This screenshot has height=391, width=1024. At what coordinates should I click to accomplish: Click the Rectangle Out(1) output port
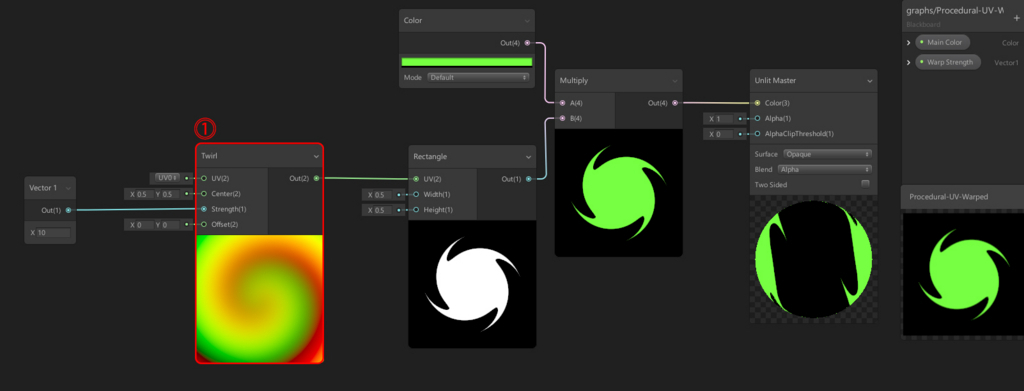[x=528, y=178]
